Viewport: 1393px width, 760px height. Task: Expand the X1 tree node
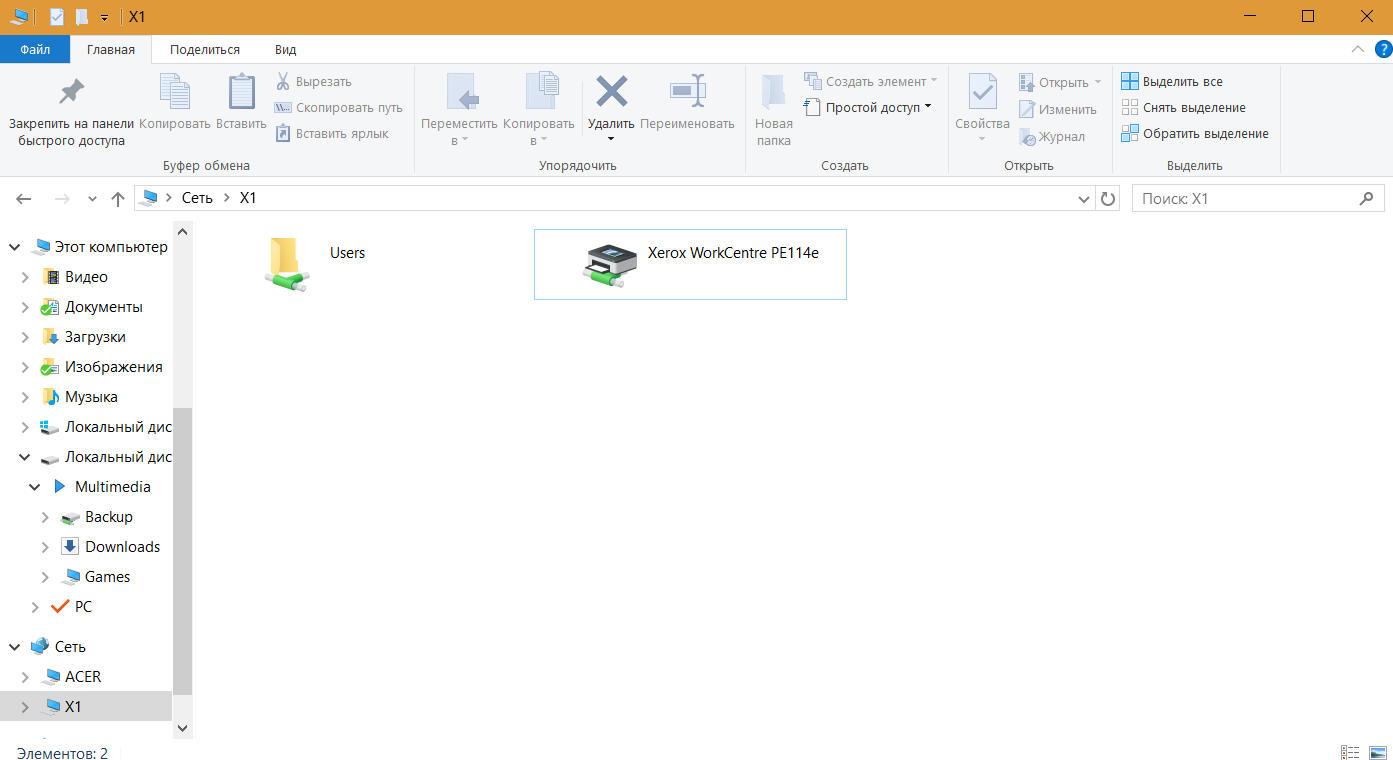click(25, 707)
